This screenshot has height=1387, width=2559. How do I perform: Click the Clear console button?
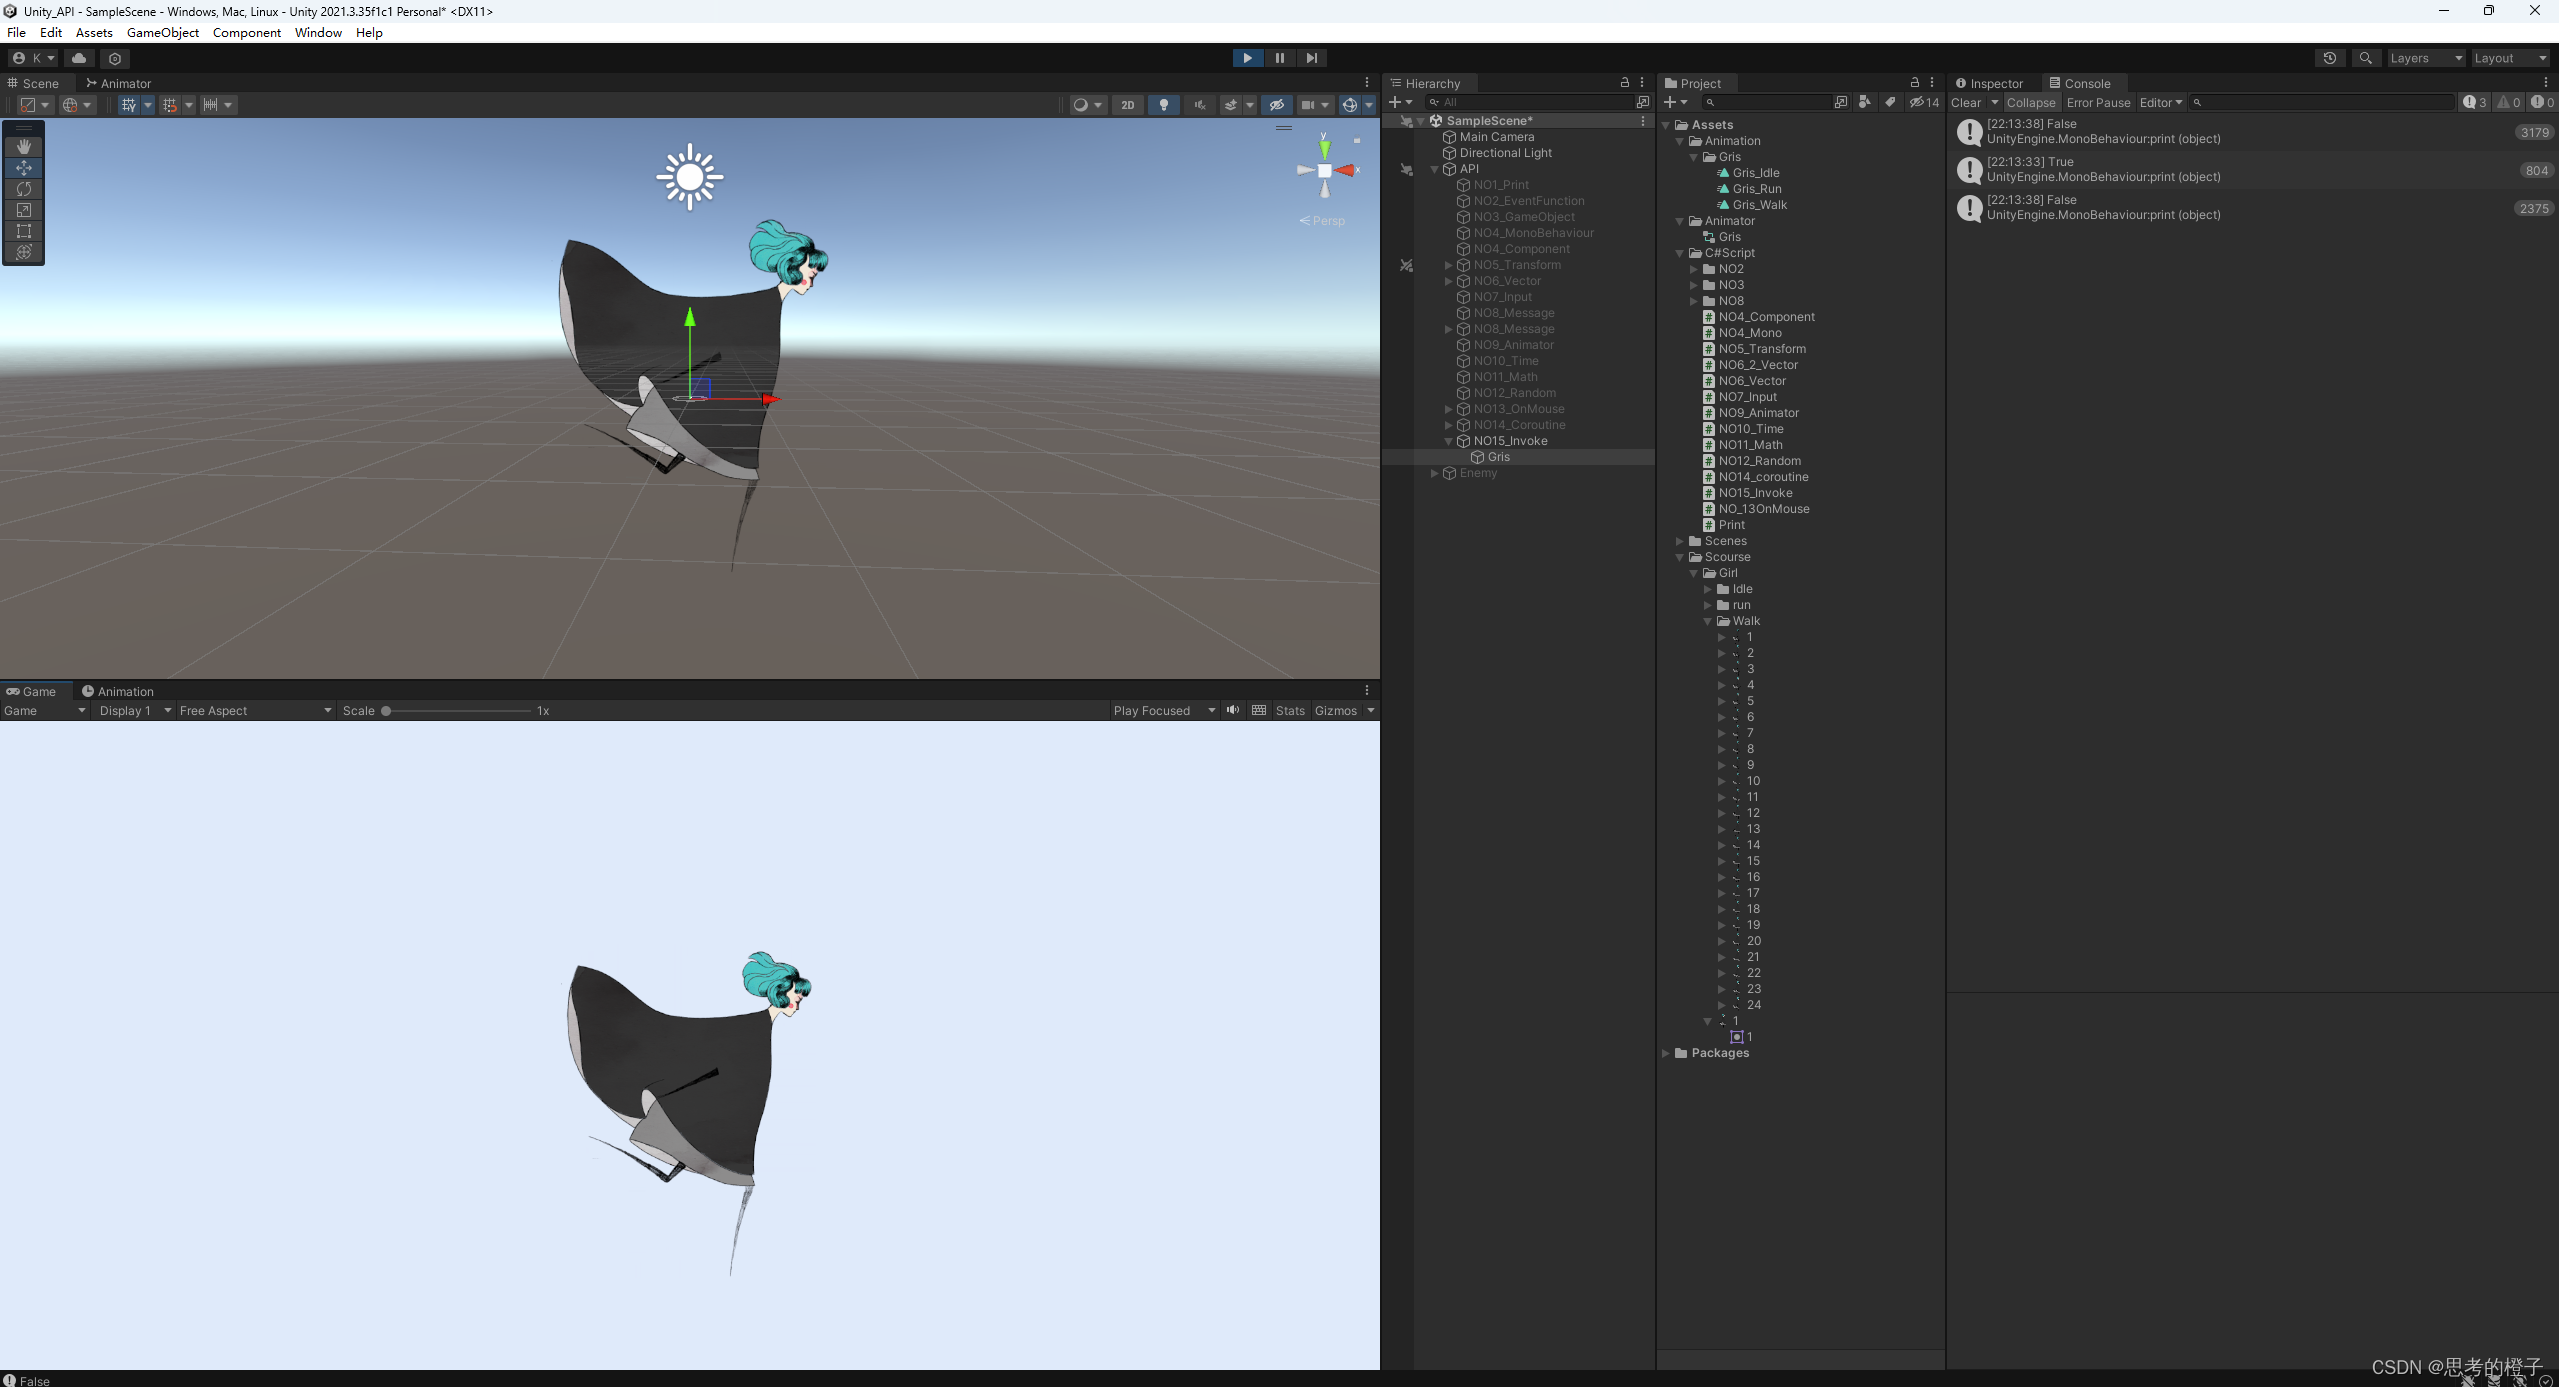[x=1965, y=103]
